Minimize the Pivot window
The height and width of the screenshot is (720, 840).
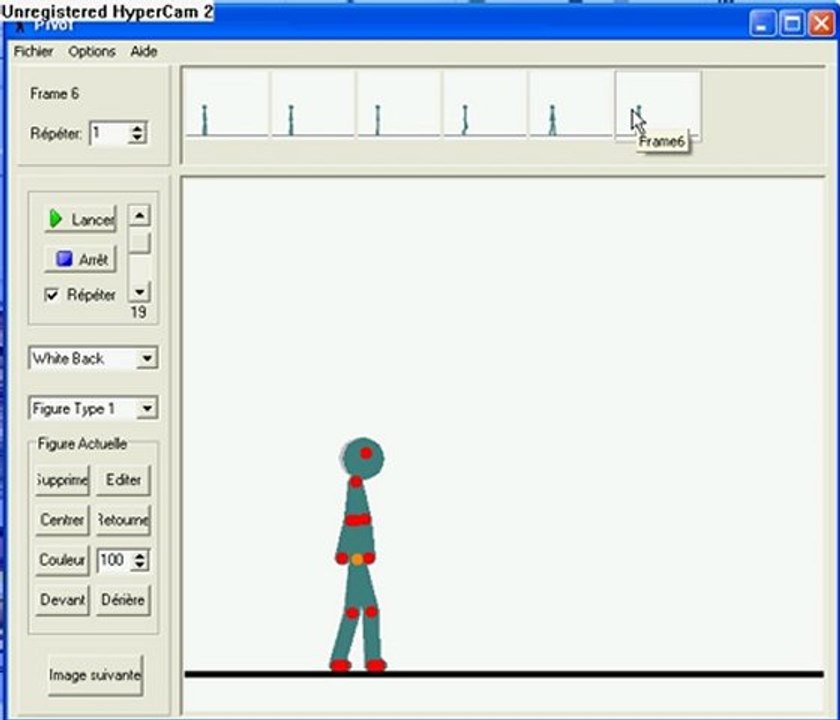click(762, 24)
